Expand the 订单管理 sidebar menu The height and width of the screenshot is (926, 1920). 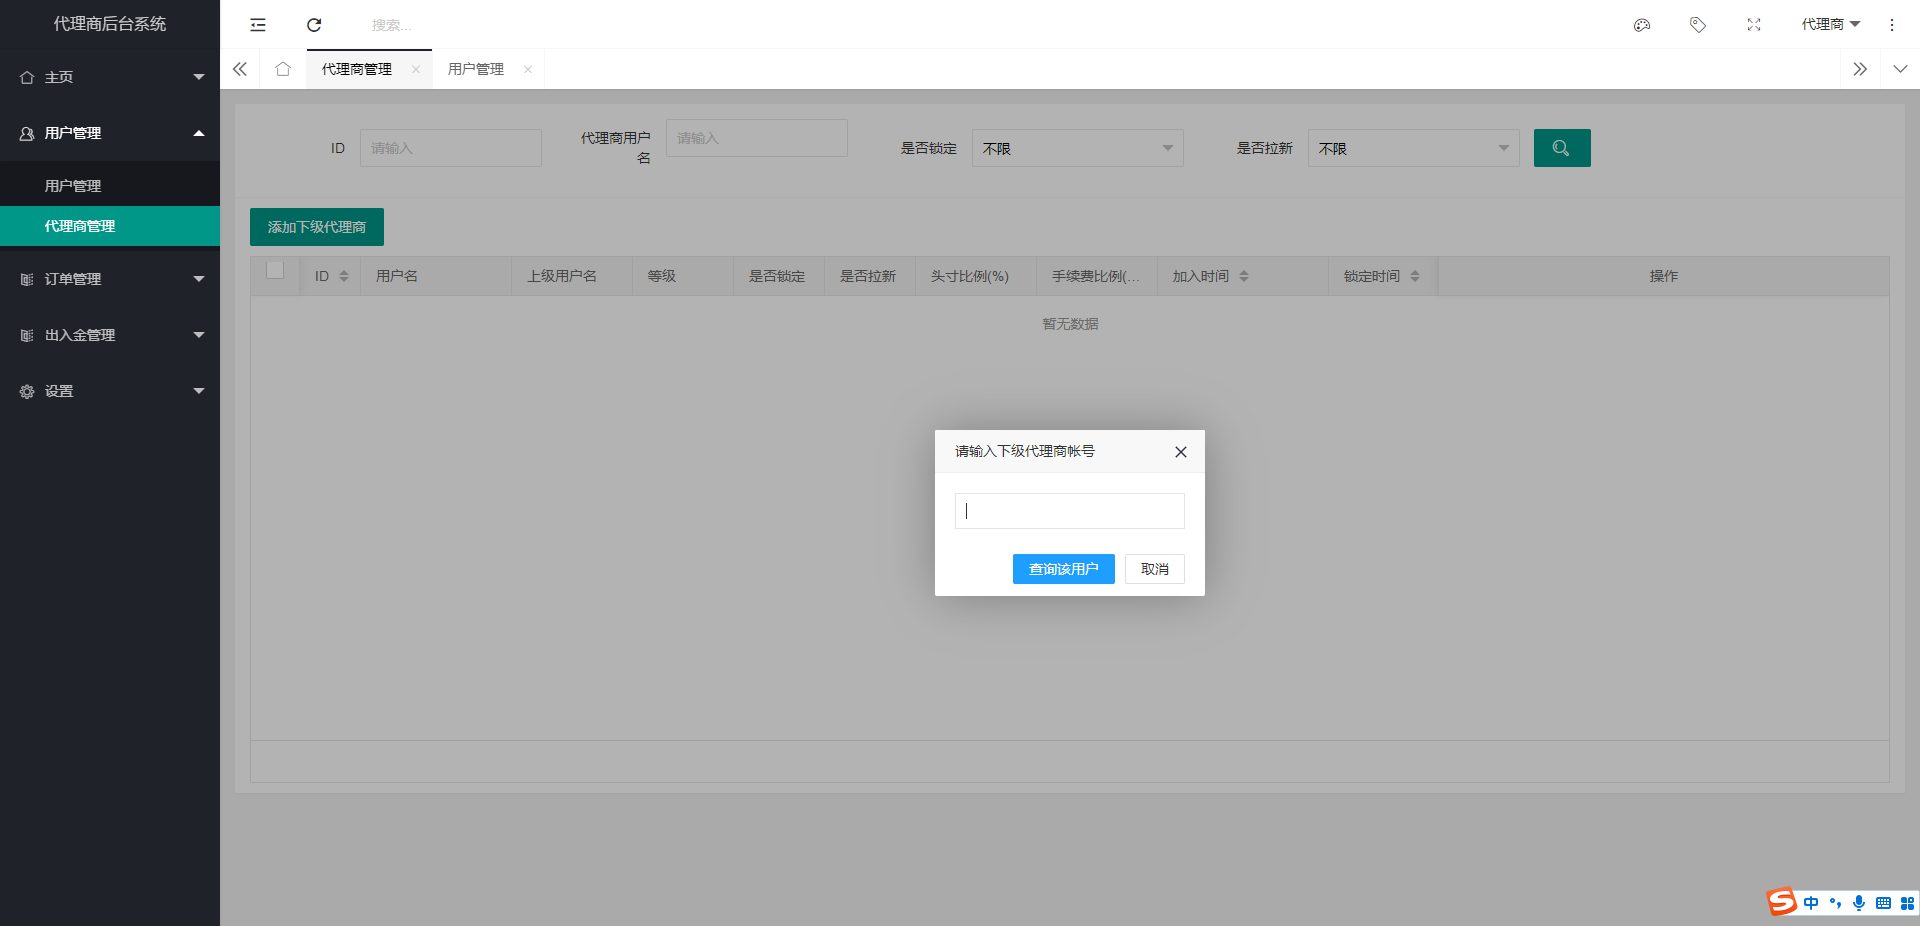click(x=110, y=279)
